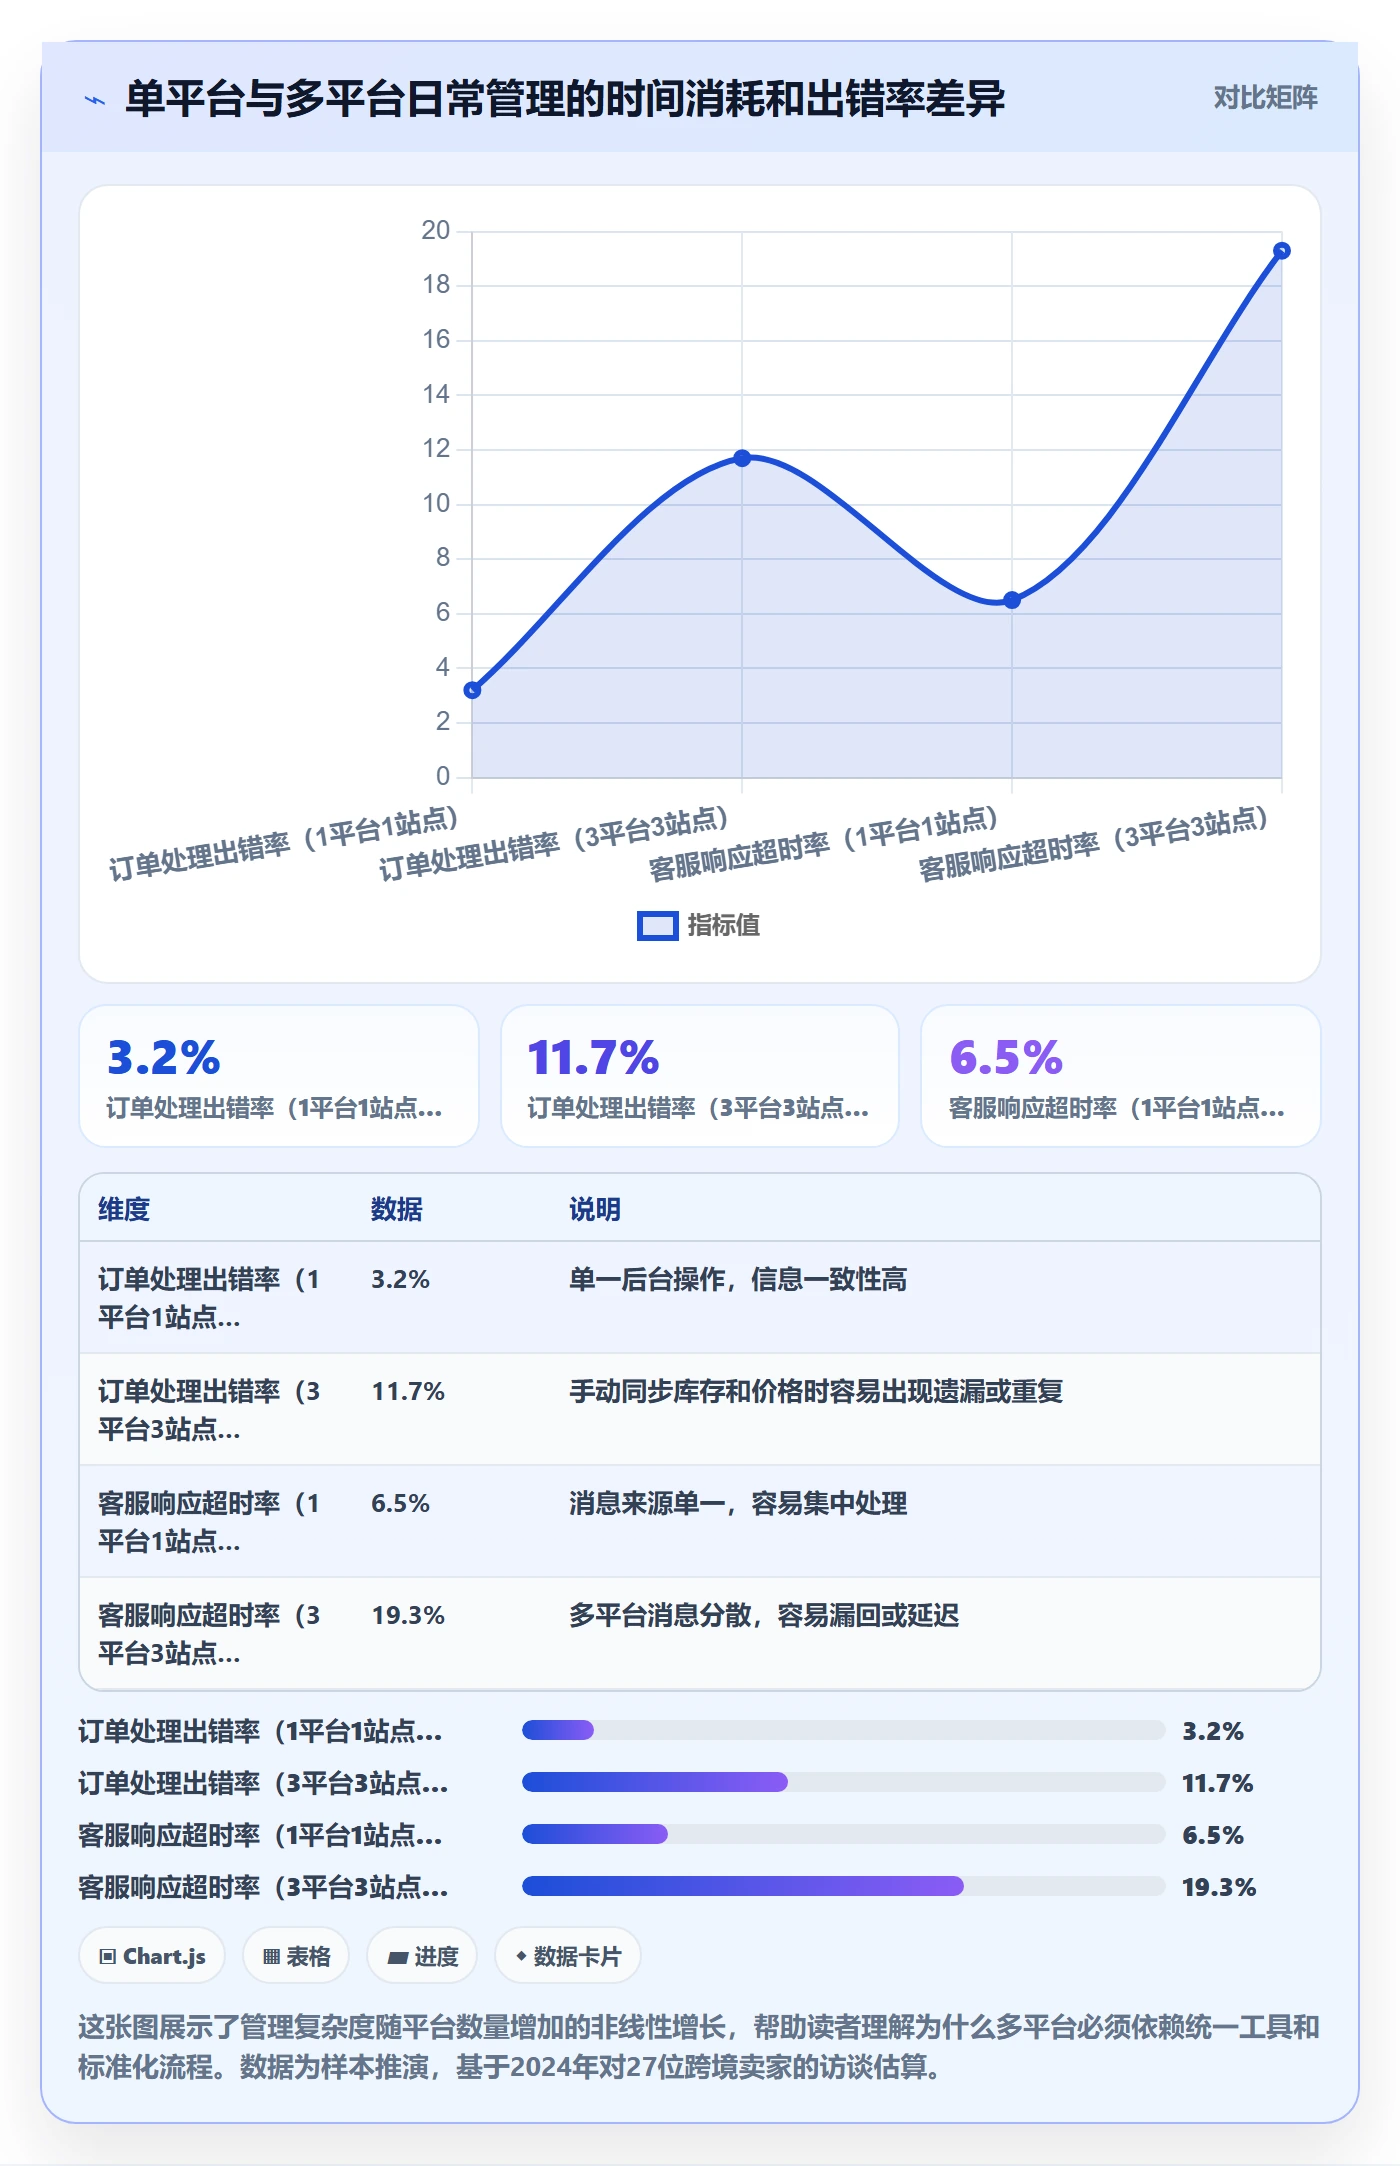Click the 6.5% progress bar
This screenshot has height=2166, width=1400.
click(x=843, y=1834)
